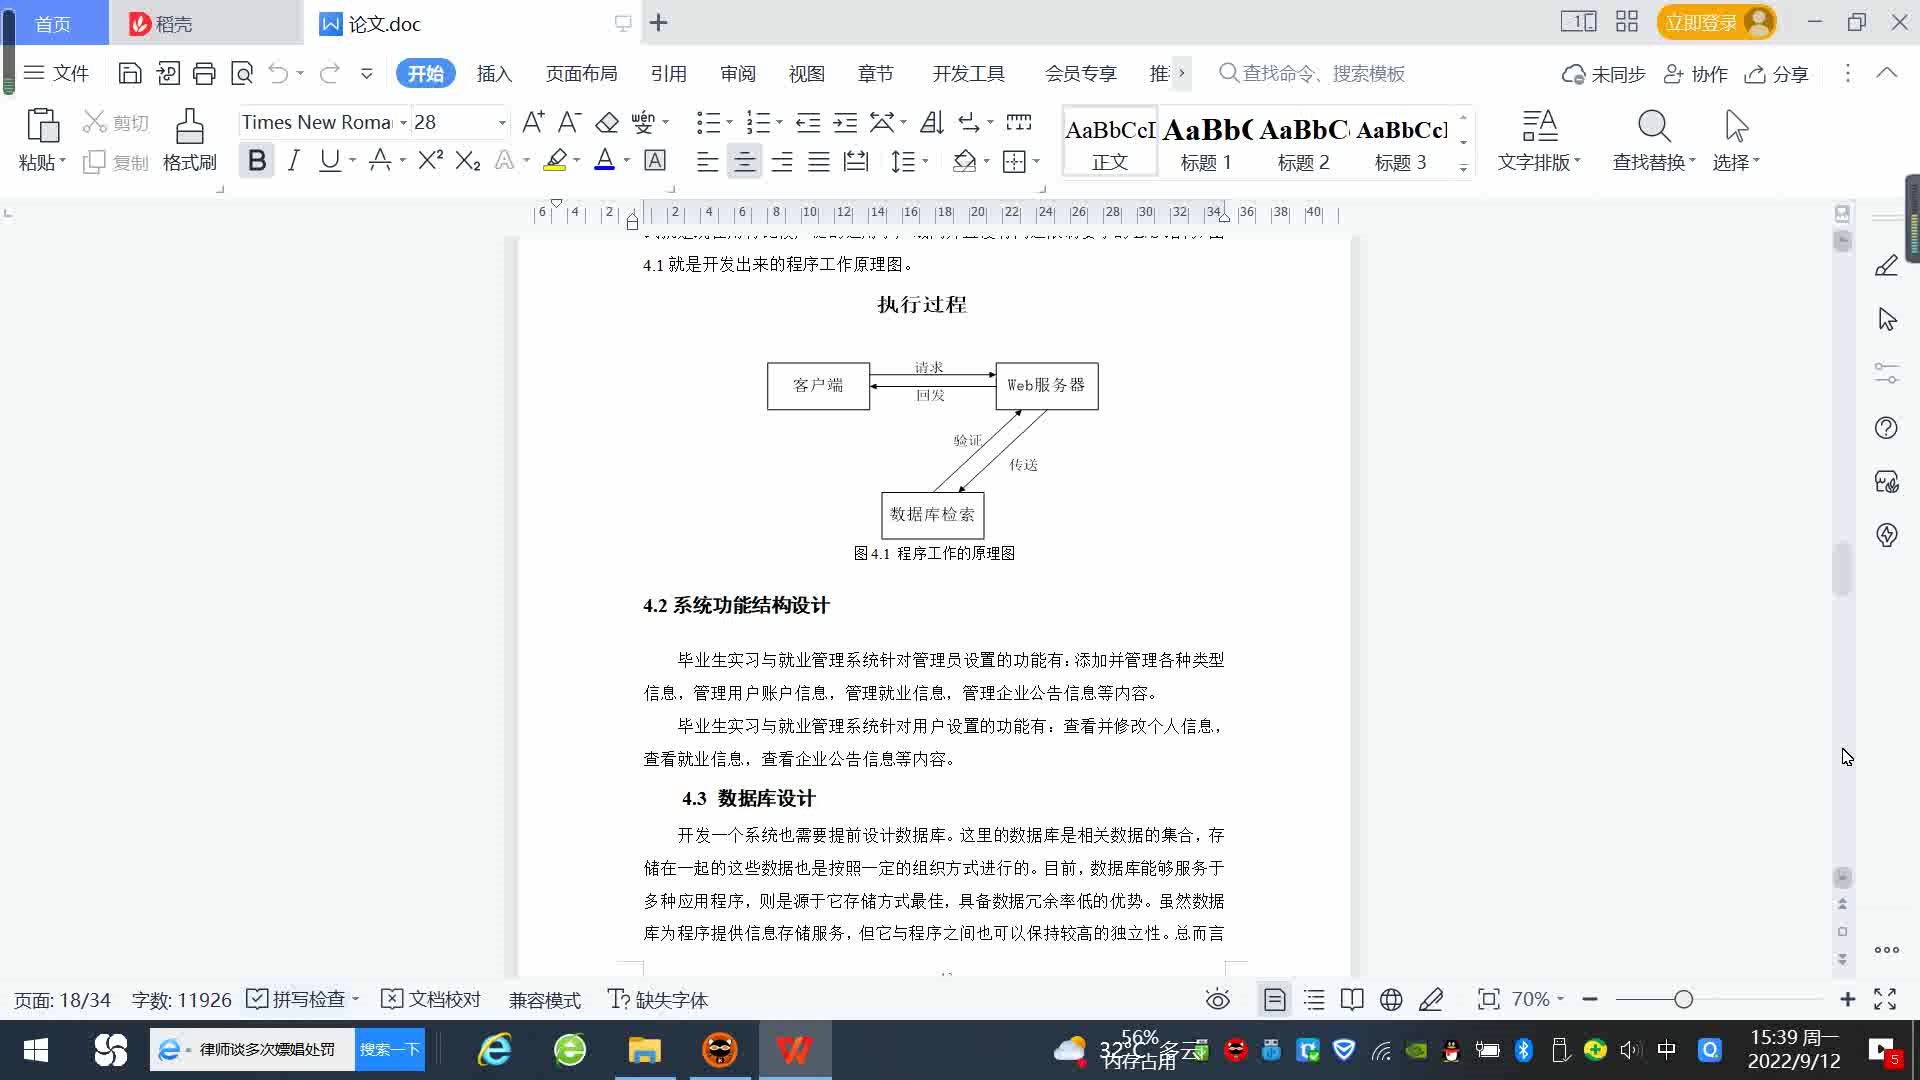1920x1080 pixels.
Task: Click the Find and Replace magnifier
Action: click(x=1654, y=126)
